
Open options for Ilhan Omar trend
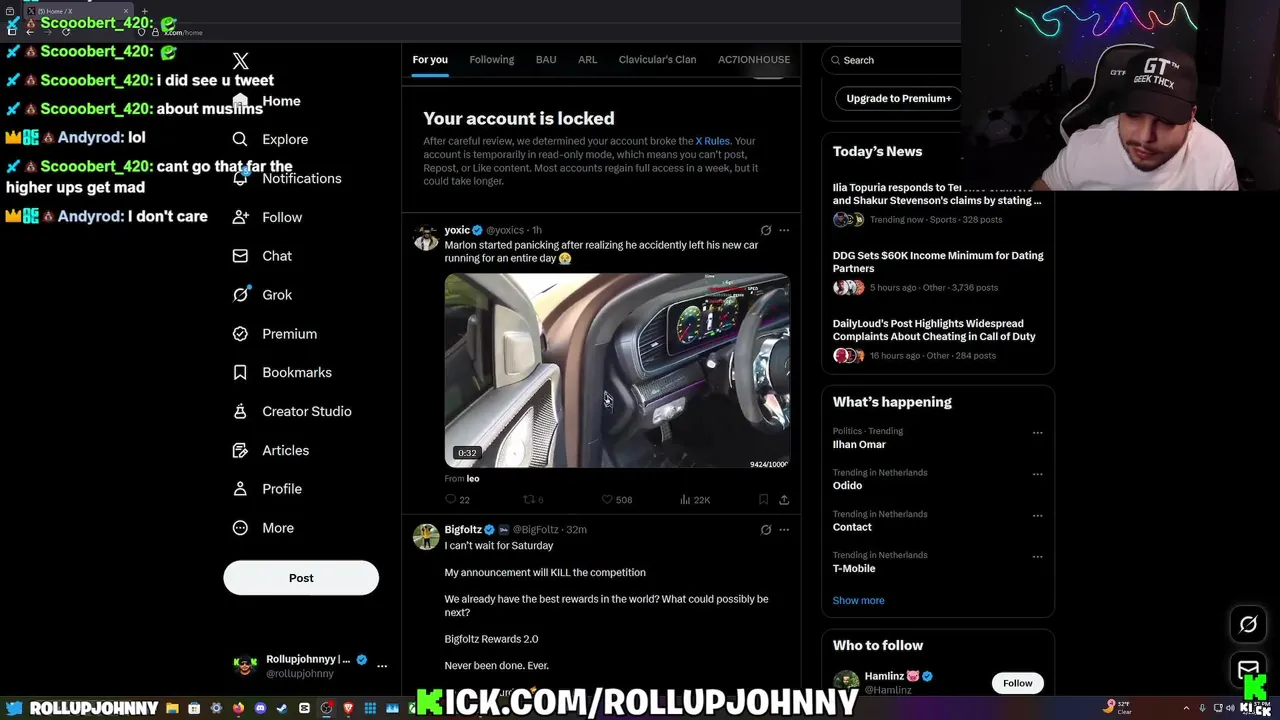(x=1037, y=433)
